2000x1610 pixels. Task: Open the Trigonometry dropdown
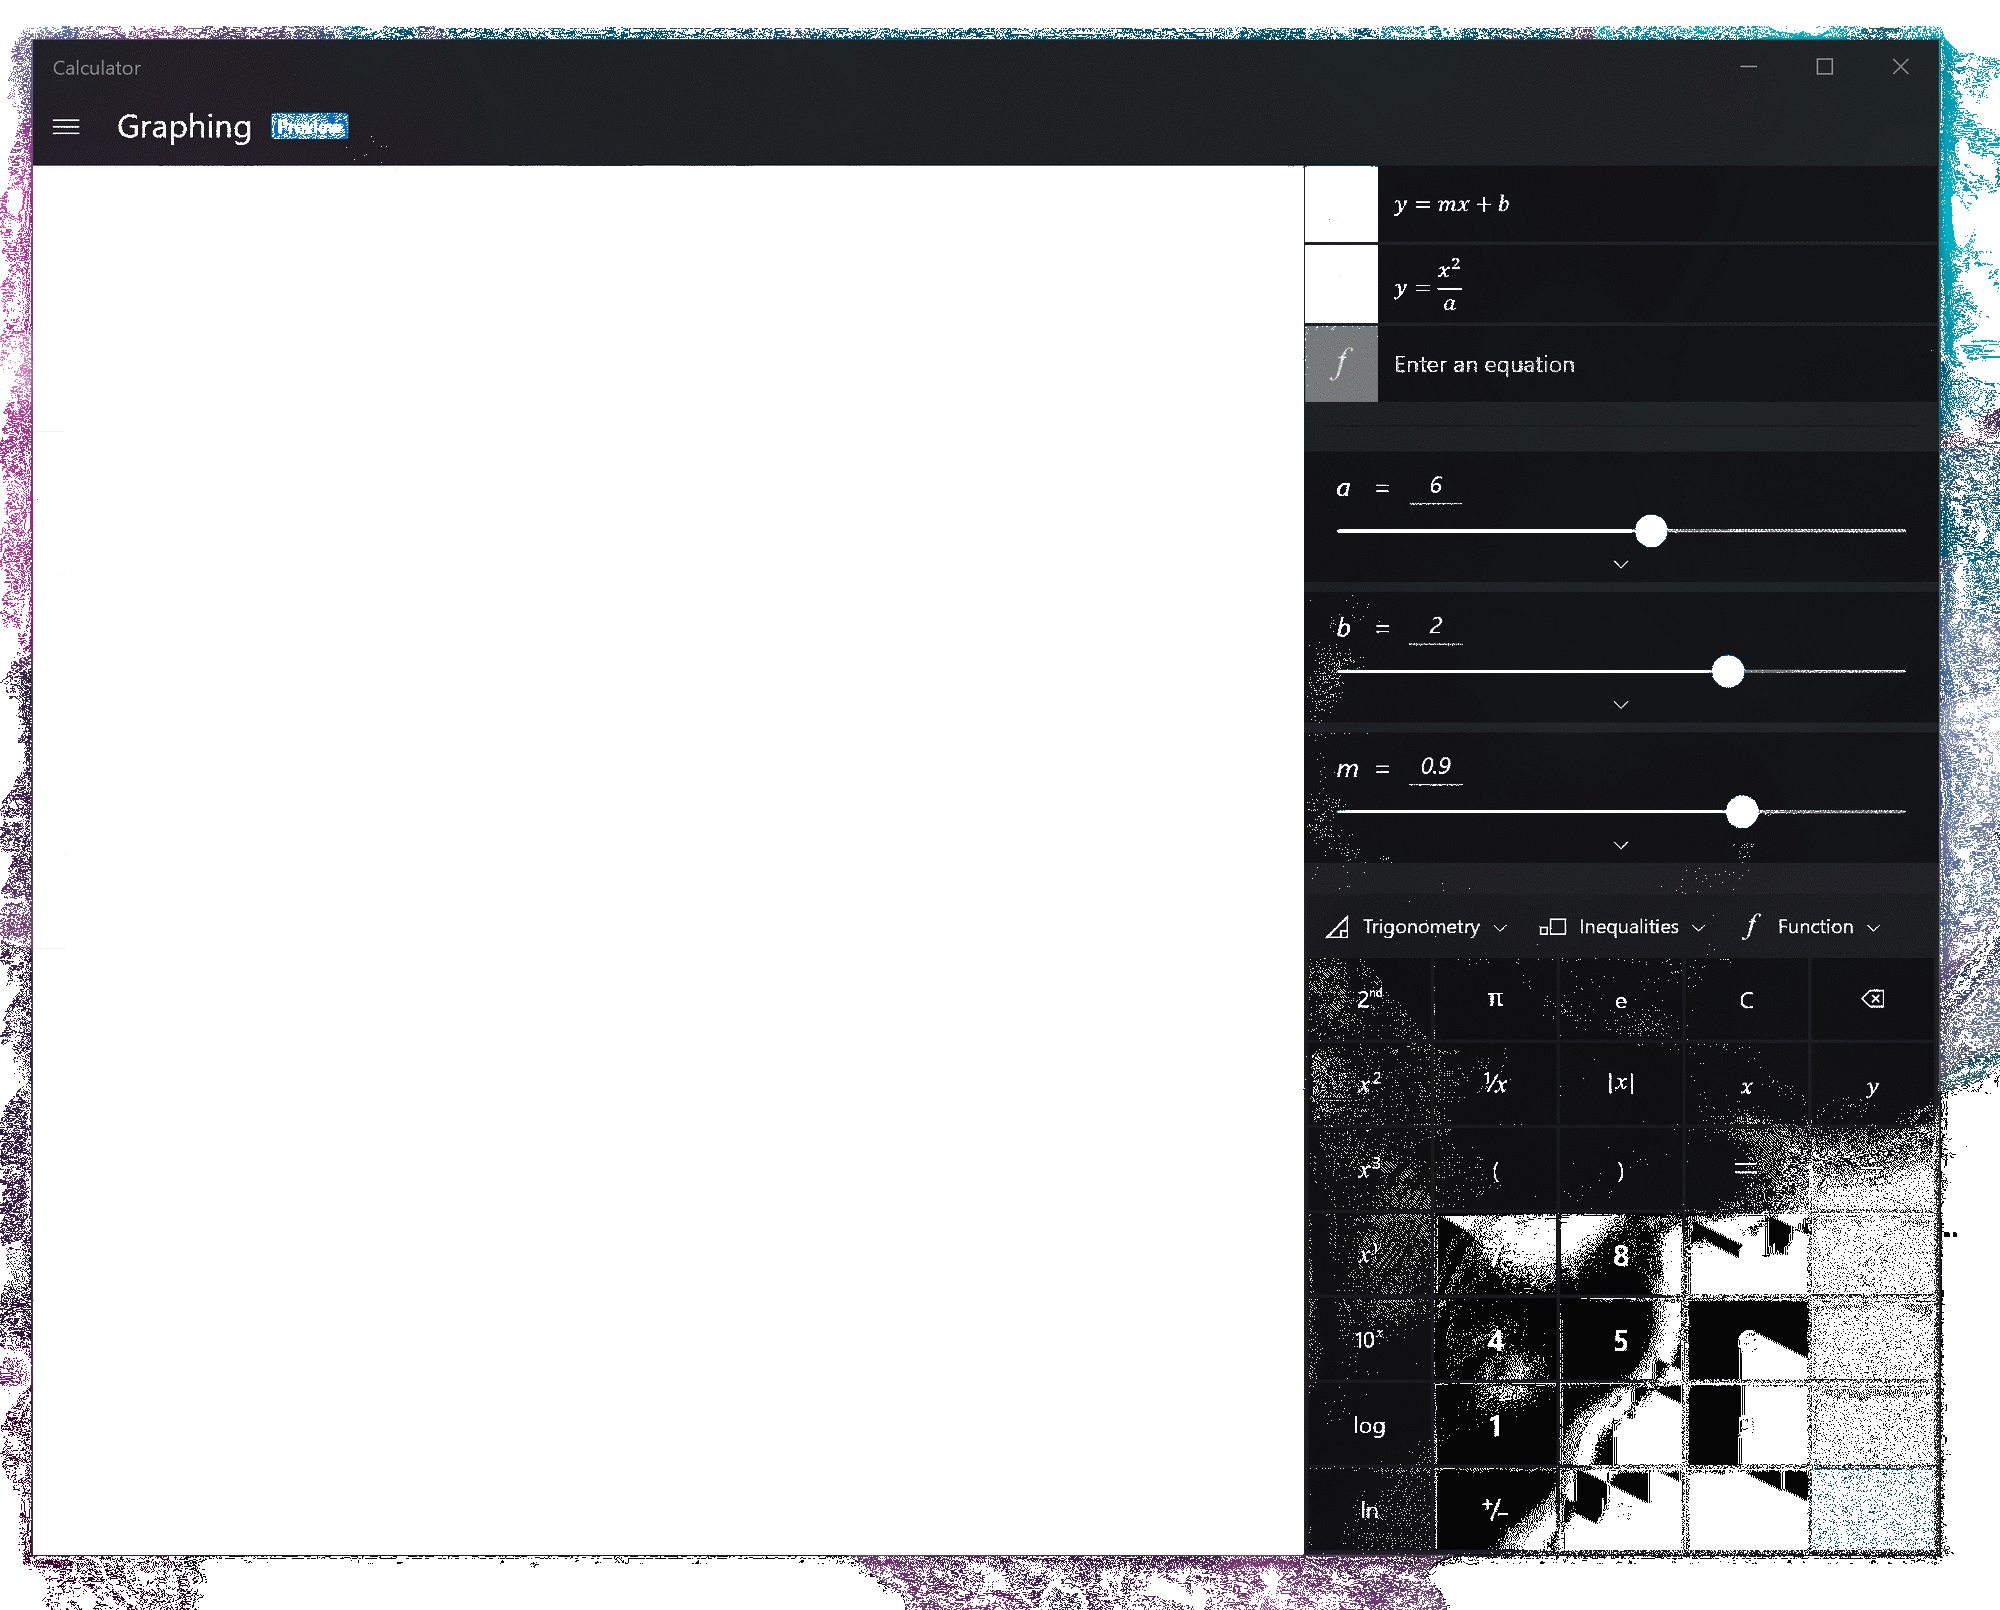click(x=1416, y=927)
